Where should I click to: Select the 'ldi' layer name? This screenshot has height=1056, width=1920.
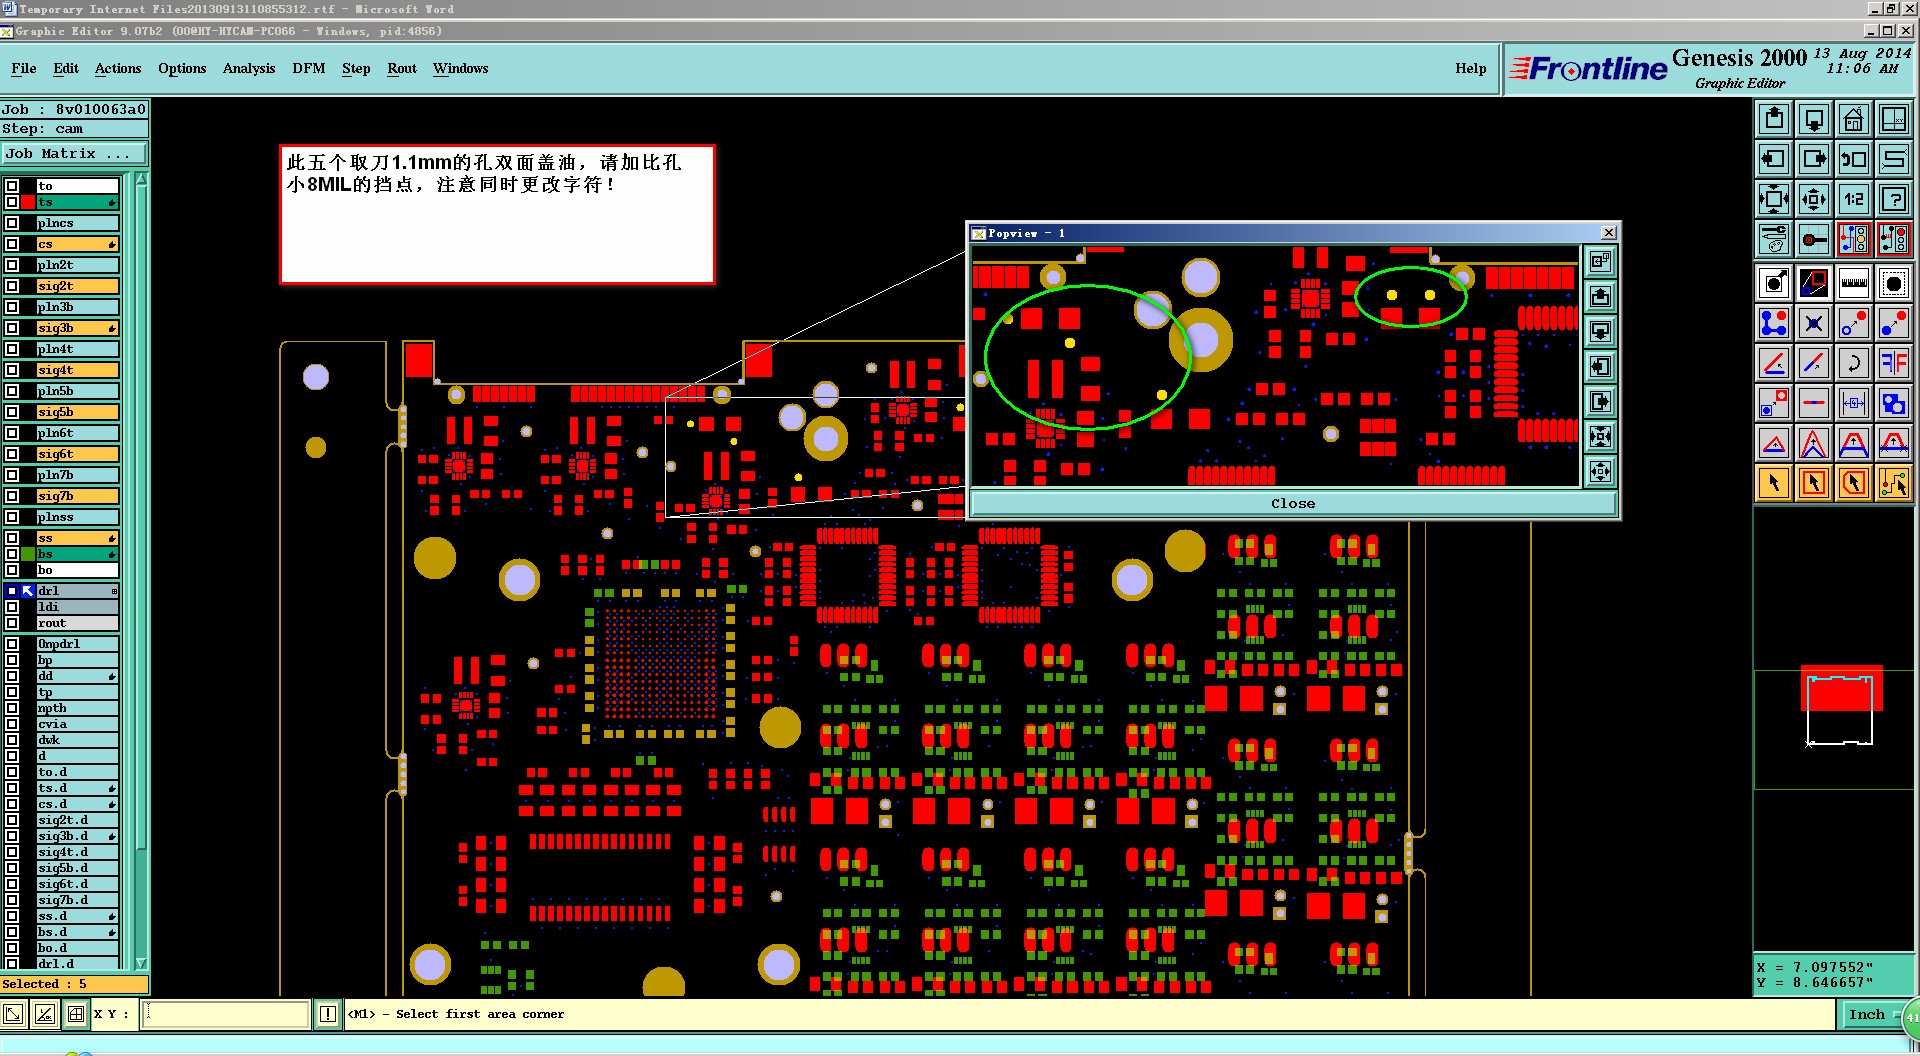(x=78, y=607)
